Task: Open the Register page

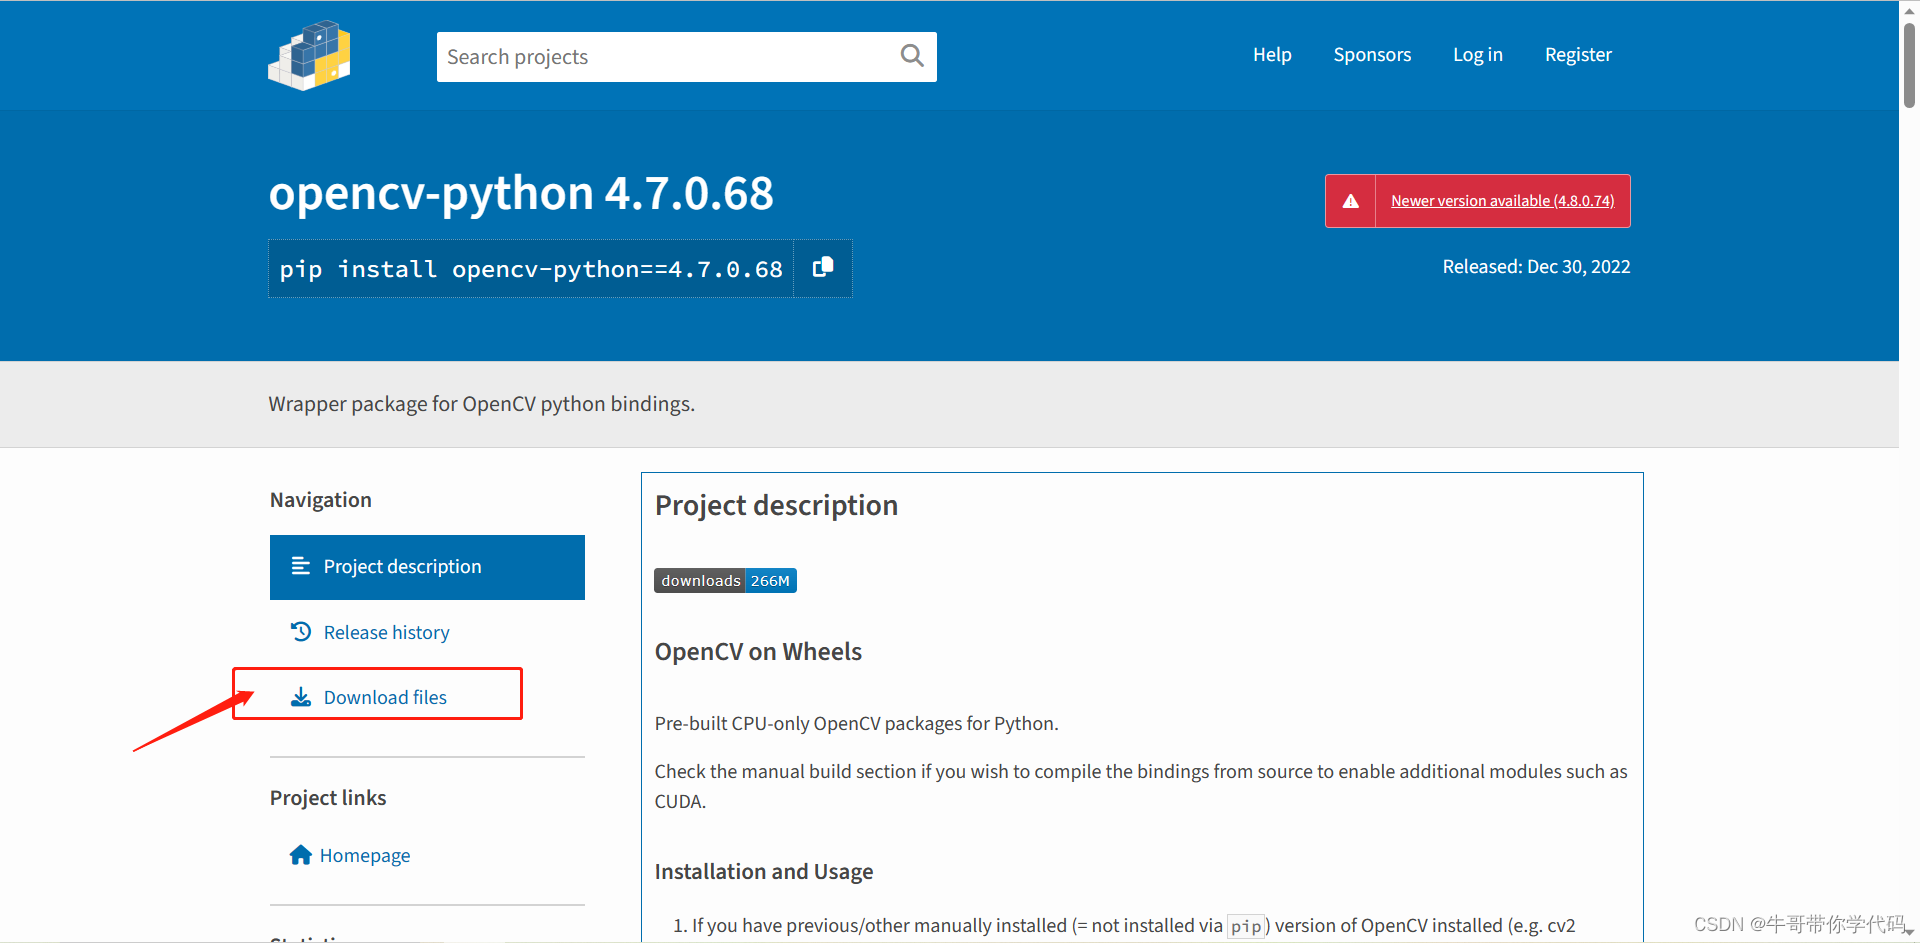Action: [x=1578, y=55]
